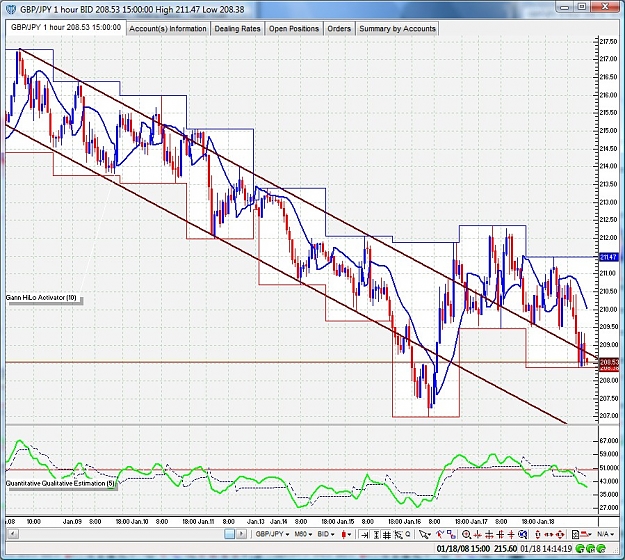Select the Open Positions tab
This screenshot has height=560, width=625.
(294, 29)
